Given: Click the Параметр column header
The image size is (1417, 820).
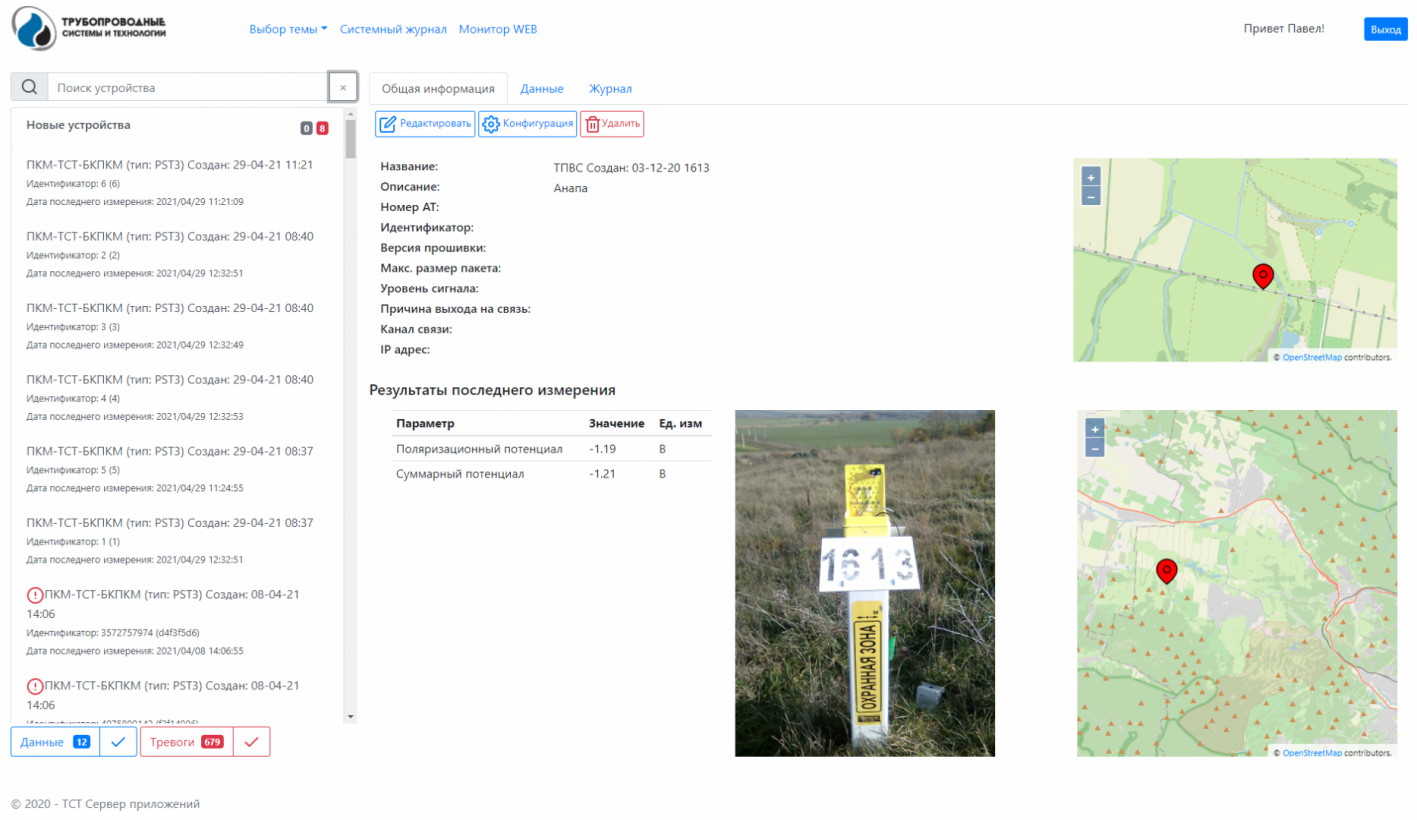Looking at the screenshot, I should click(x=425, y=424).
